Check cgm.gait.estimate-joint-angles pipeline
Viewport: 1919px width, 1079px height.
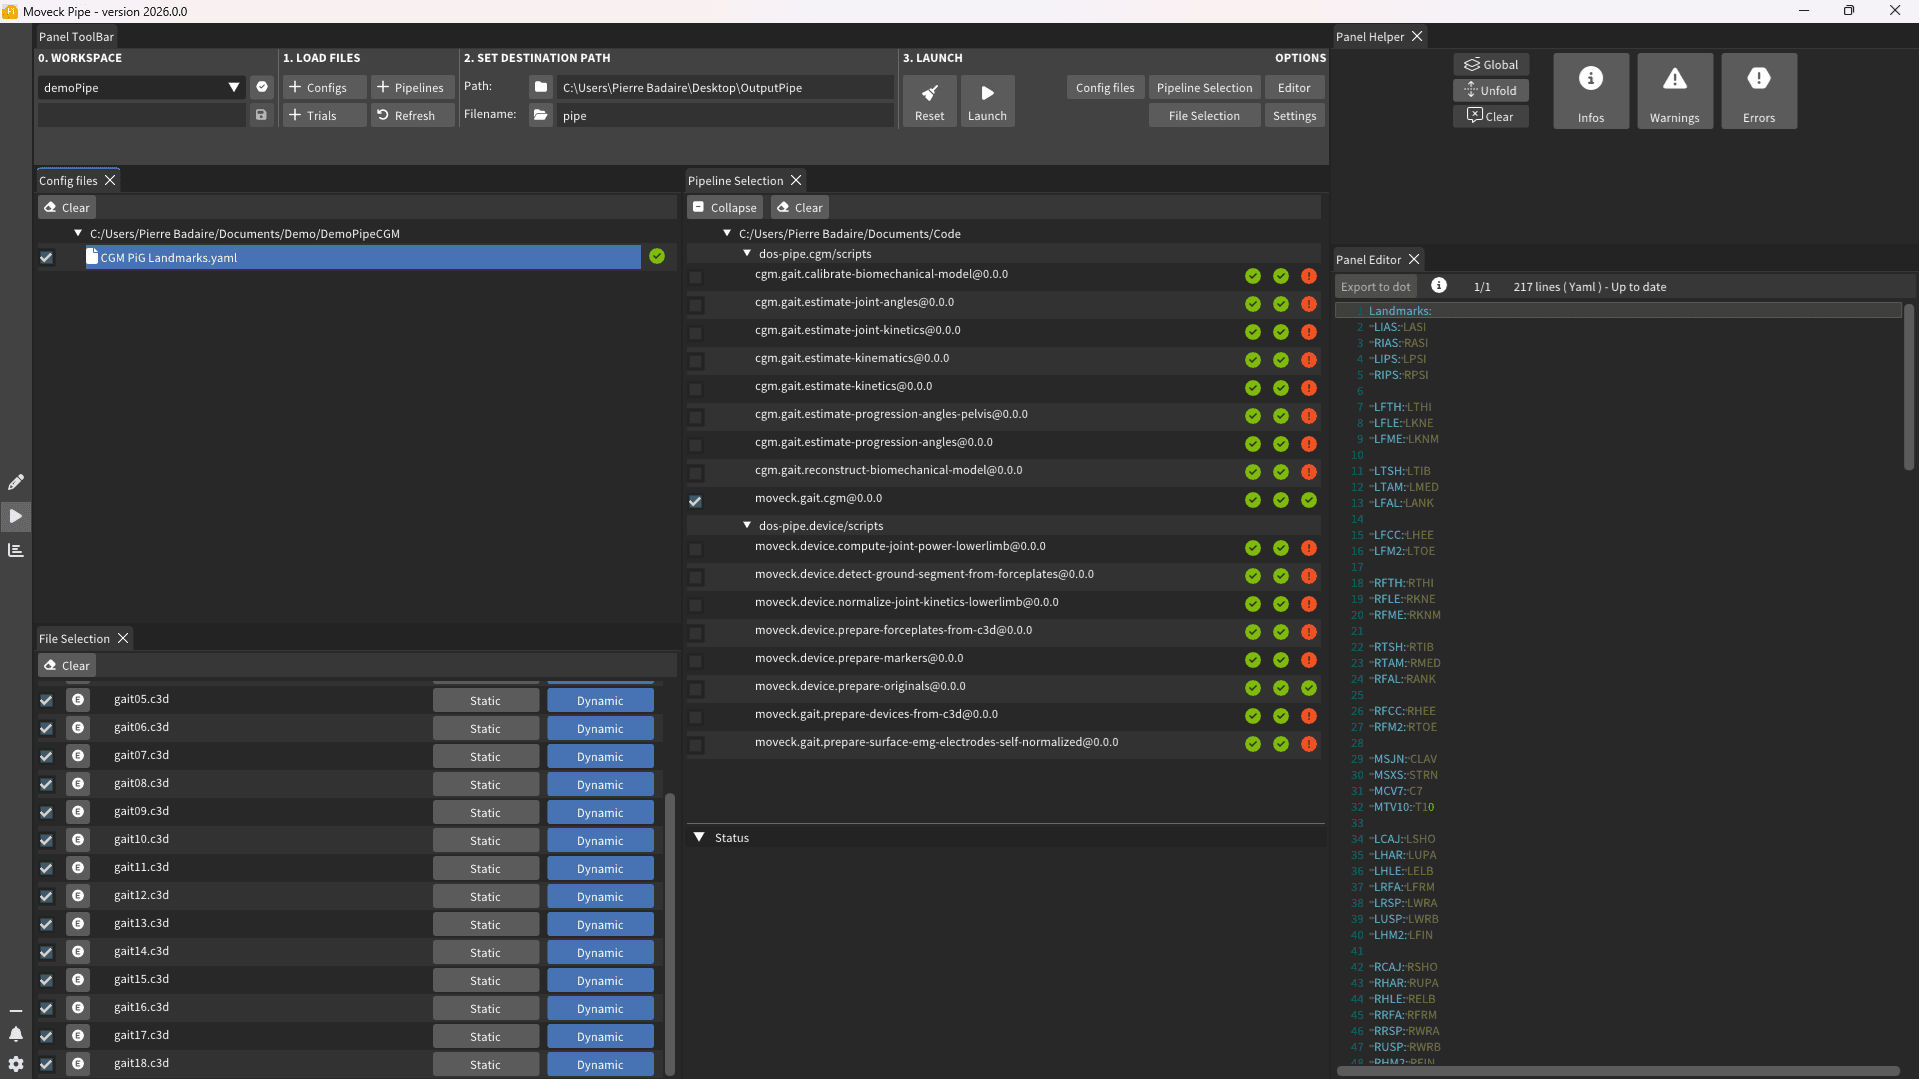(696, 305)
